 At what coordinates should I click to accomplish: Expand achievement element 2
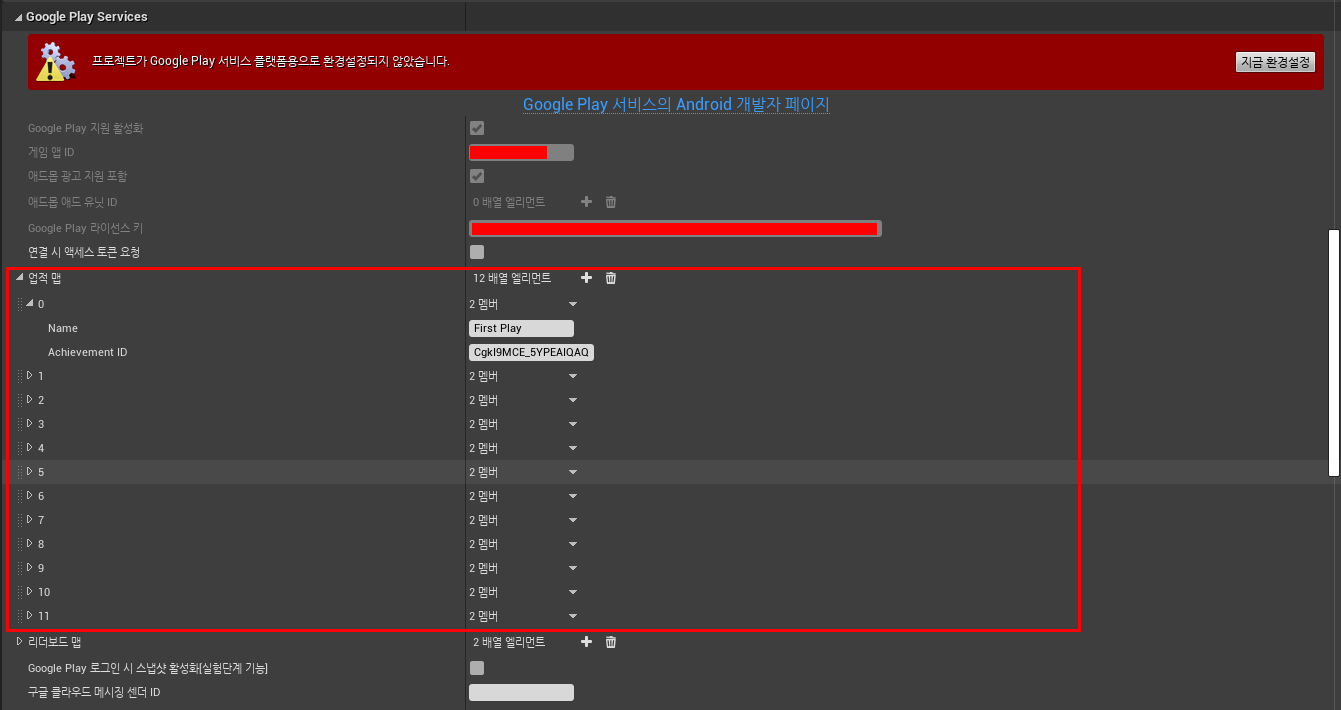[29, 400]
